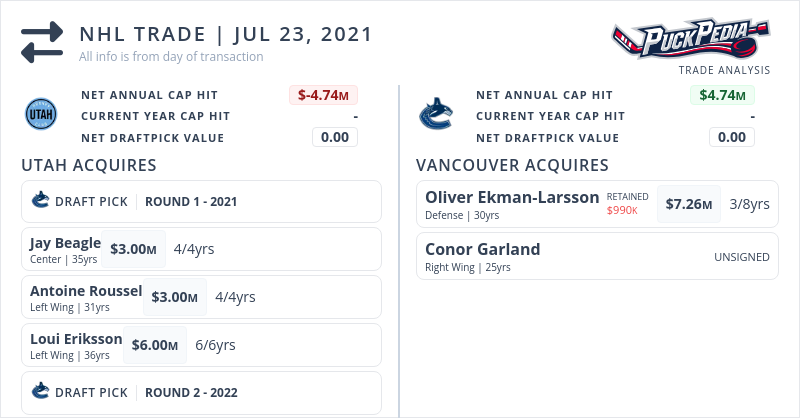Viewport: 800px width, 418px height.
Task: Click Canucks icon on Round 2 draft pick
Action: tap(41, 392)
